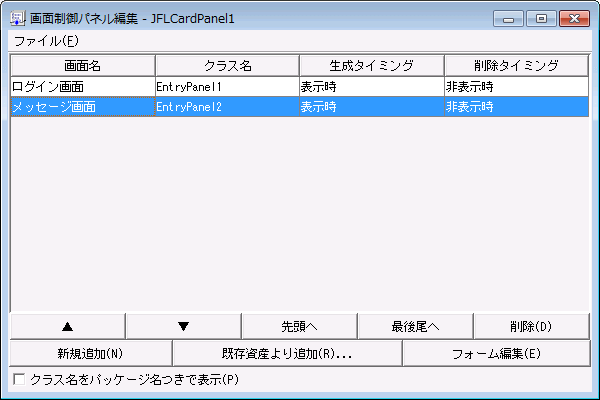Minimize the 画面制御パネル編集 window
Screen dimensions: 600x400
pos(508,18)
